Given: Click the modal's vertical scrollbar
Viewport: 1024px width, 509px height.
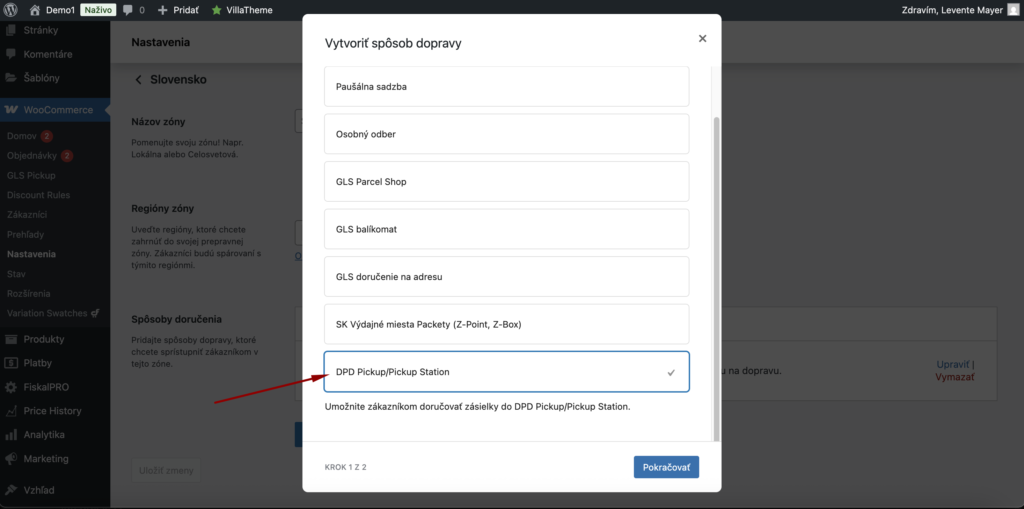Looking at the screenshot, I should point(714,270).
